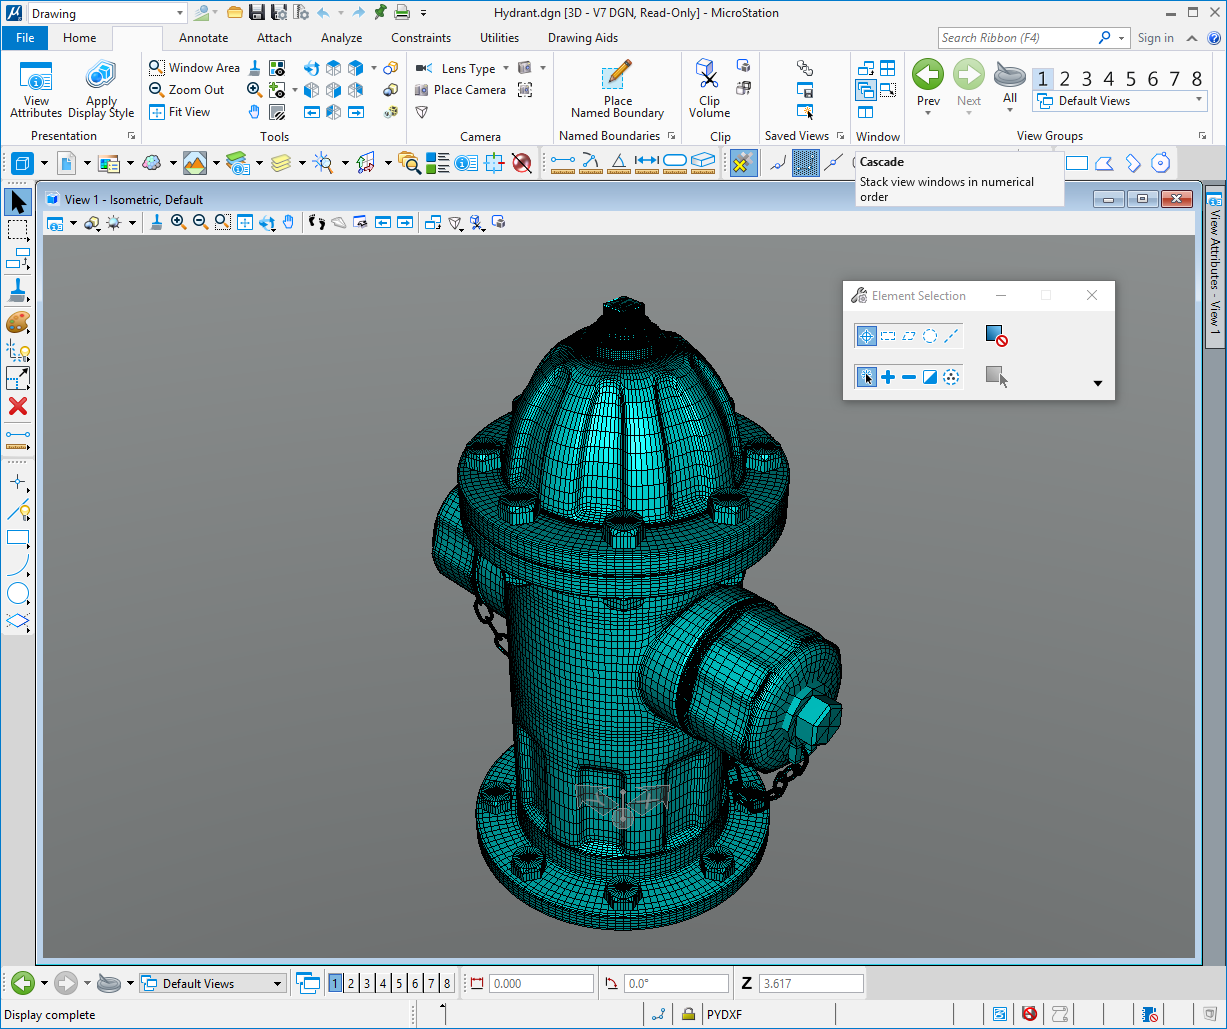Select the Element Selection arrow tool

tap(18, 202)
